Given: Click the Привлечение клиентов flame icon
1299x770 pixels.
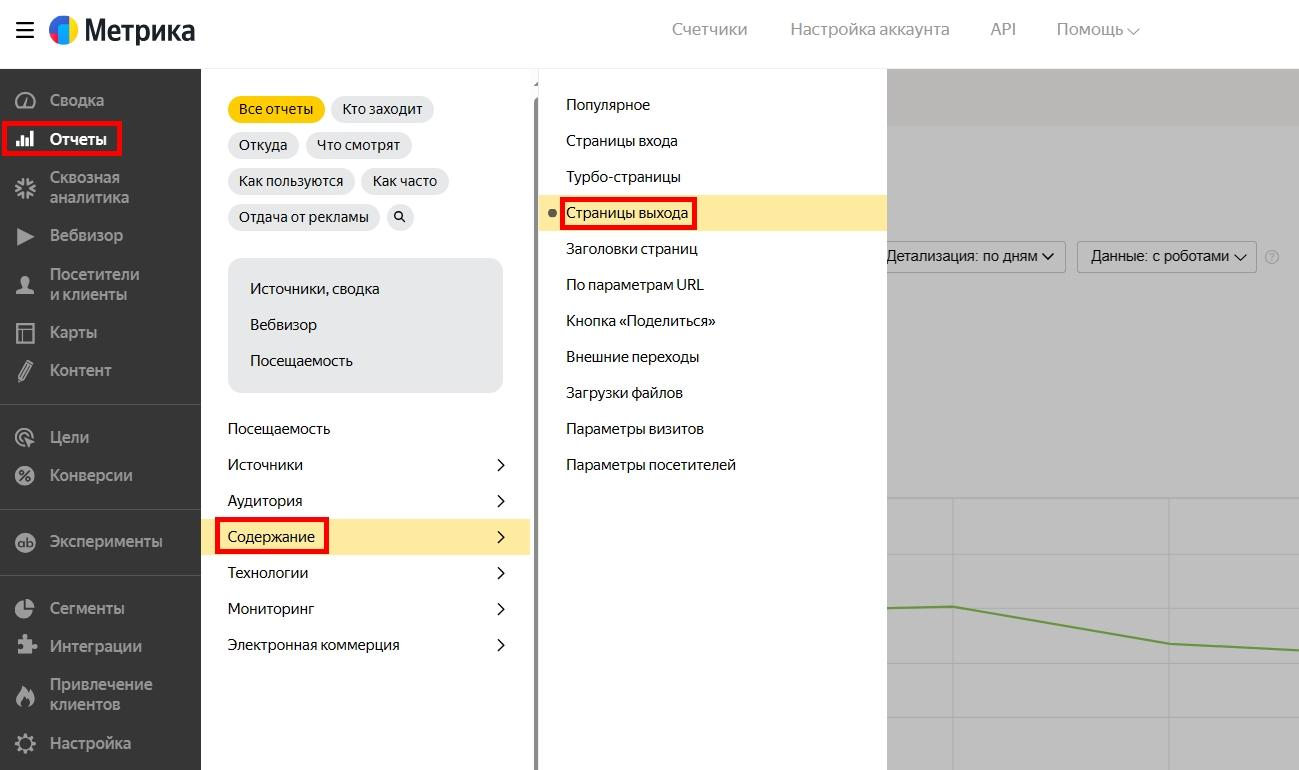Looking at the screenshot, I should point(26,695).
